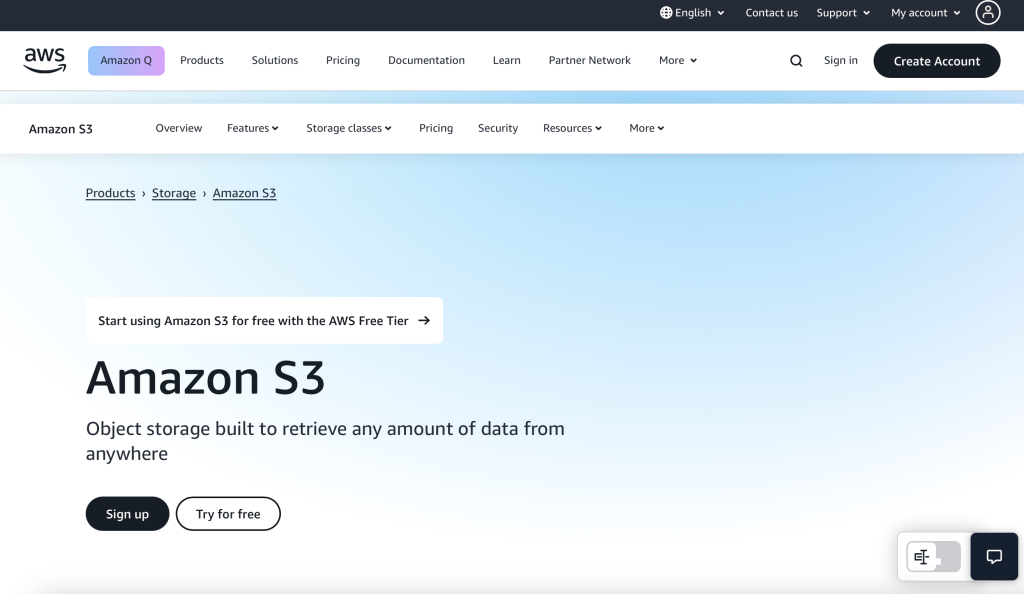Viewport: 1024px width, 594px height.
Task: Click the Try for free button
Action: click(x=228, y=514)
